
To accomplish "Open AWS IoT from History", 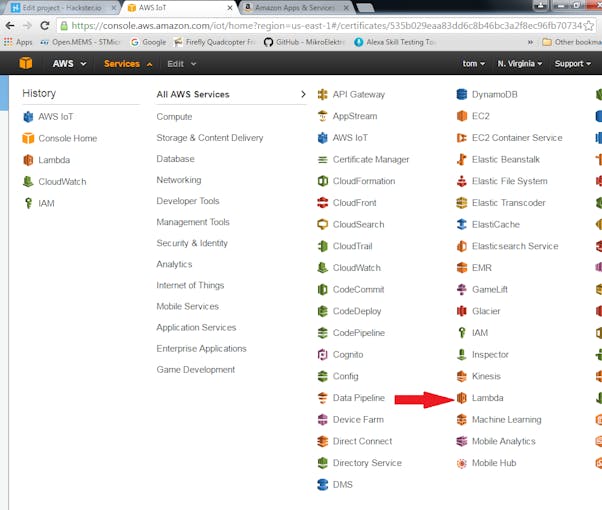I will tap(48, 116).
